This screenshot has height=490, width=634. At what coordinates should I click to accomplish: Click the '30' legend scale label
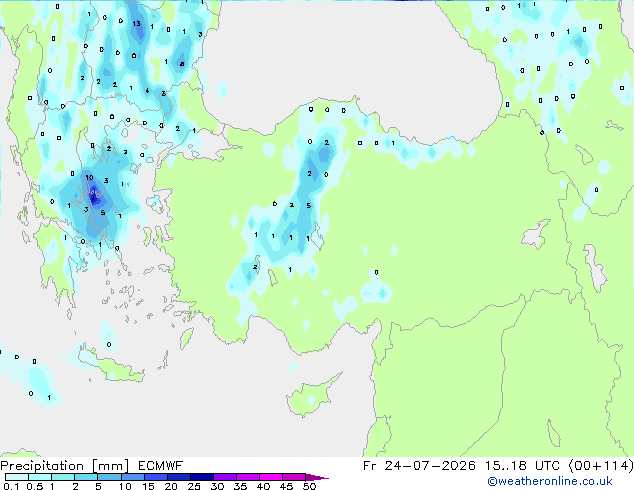coord(217,486)
